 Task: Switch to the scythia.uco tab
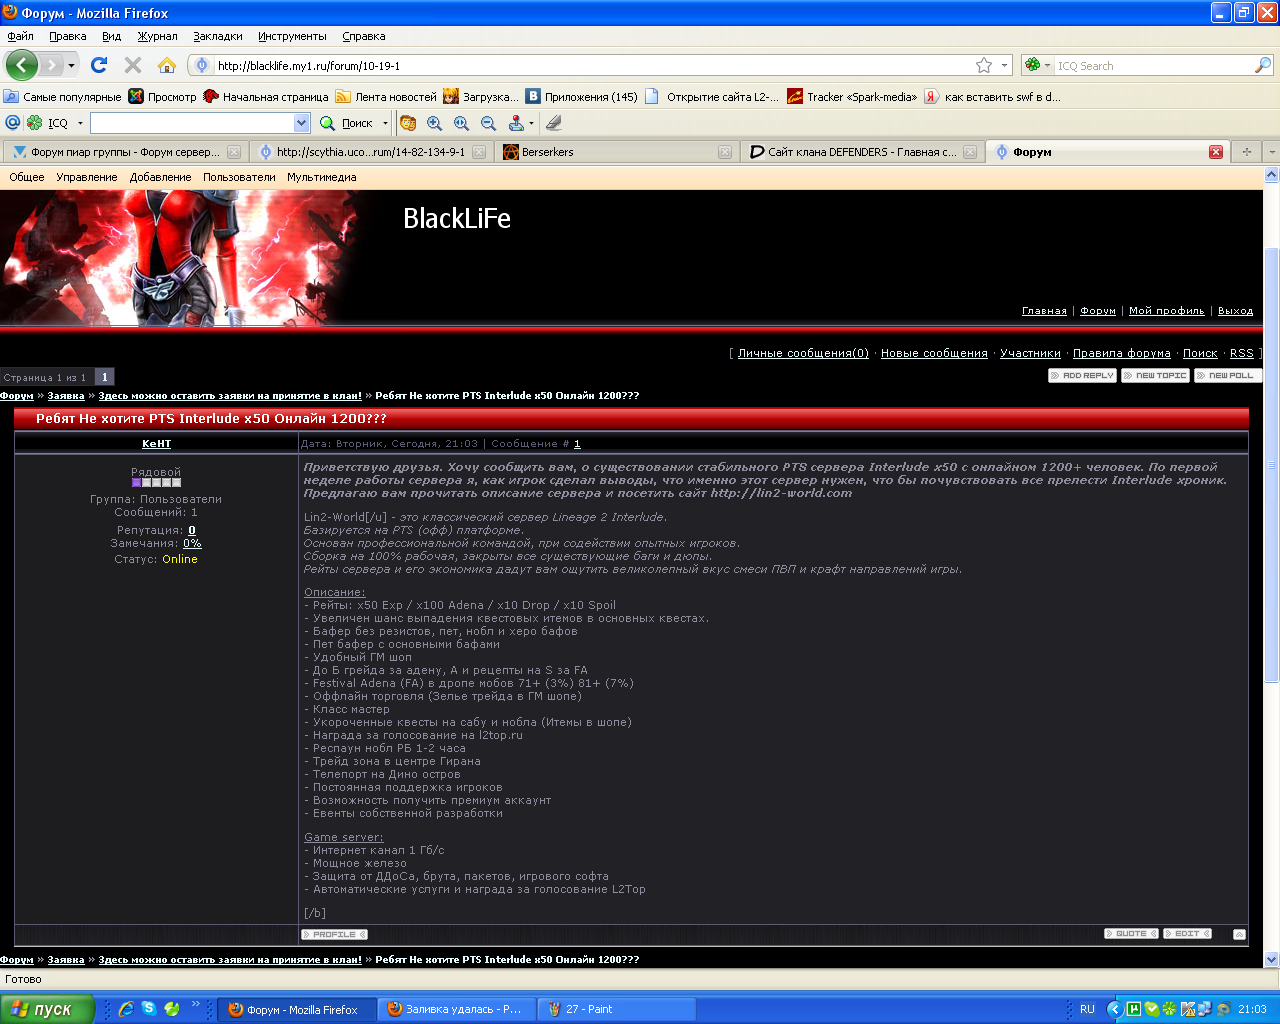(371, 152)
